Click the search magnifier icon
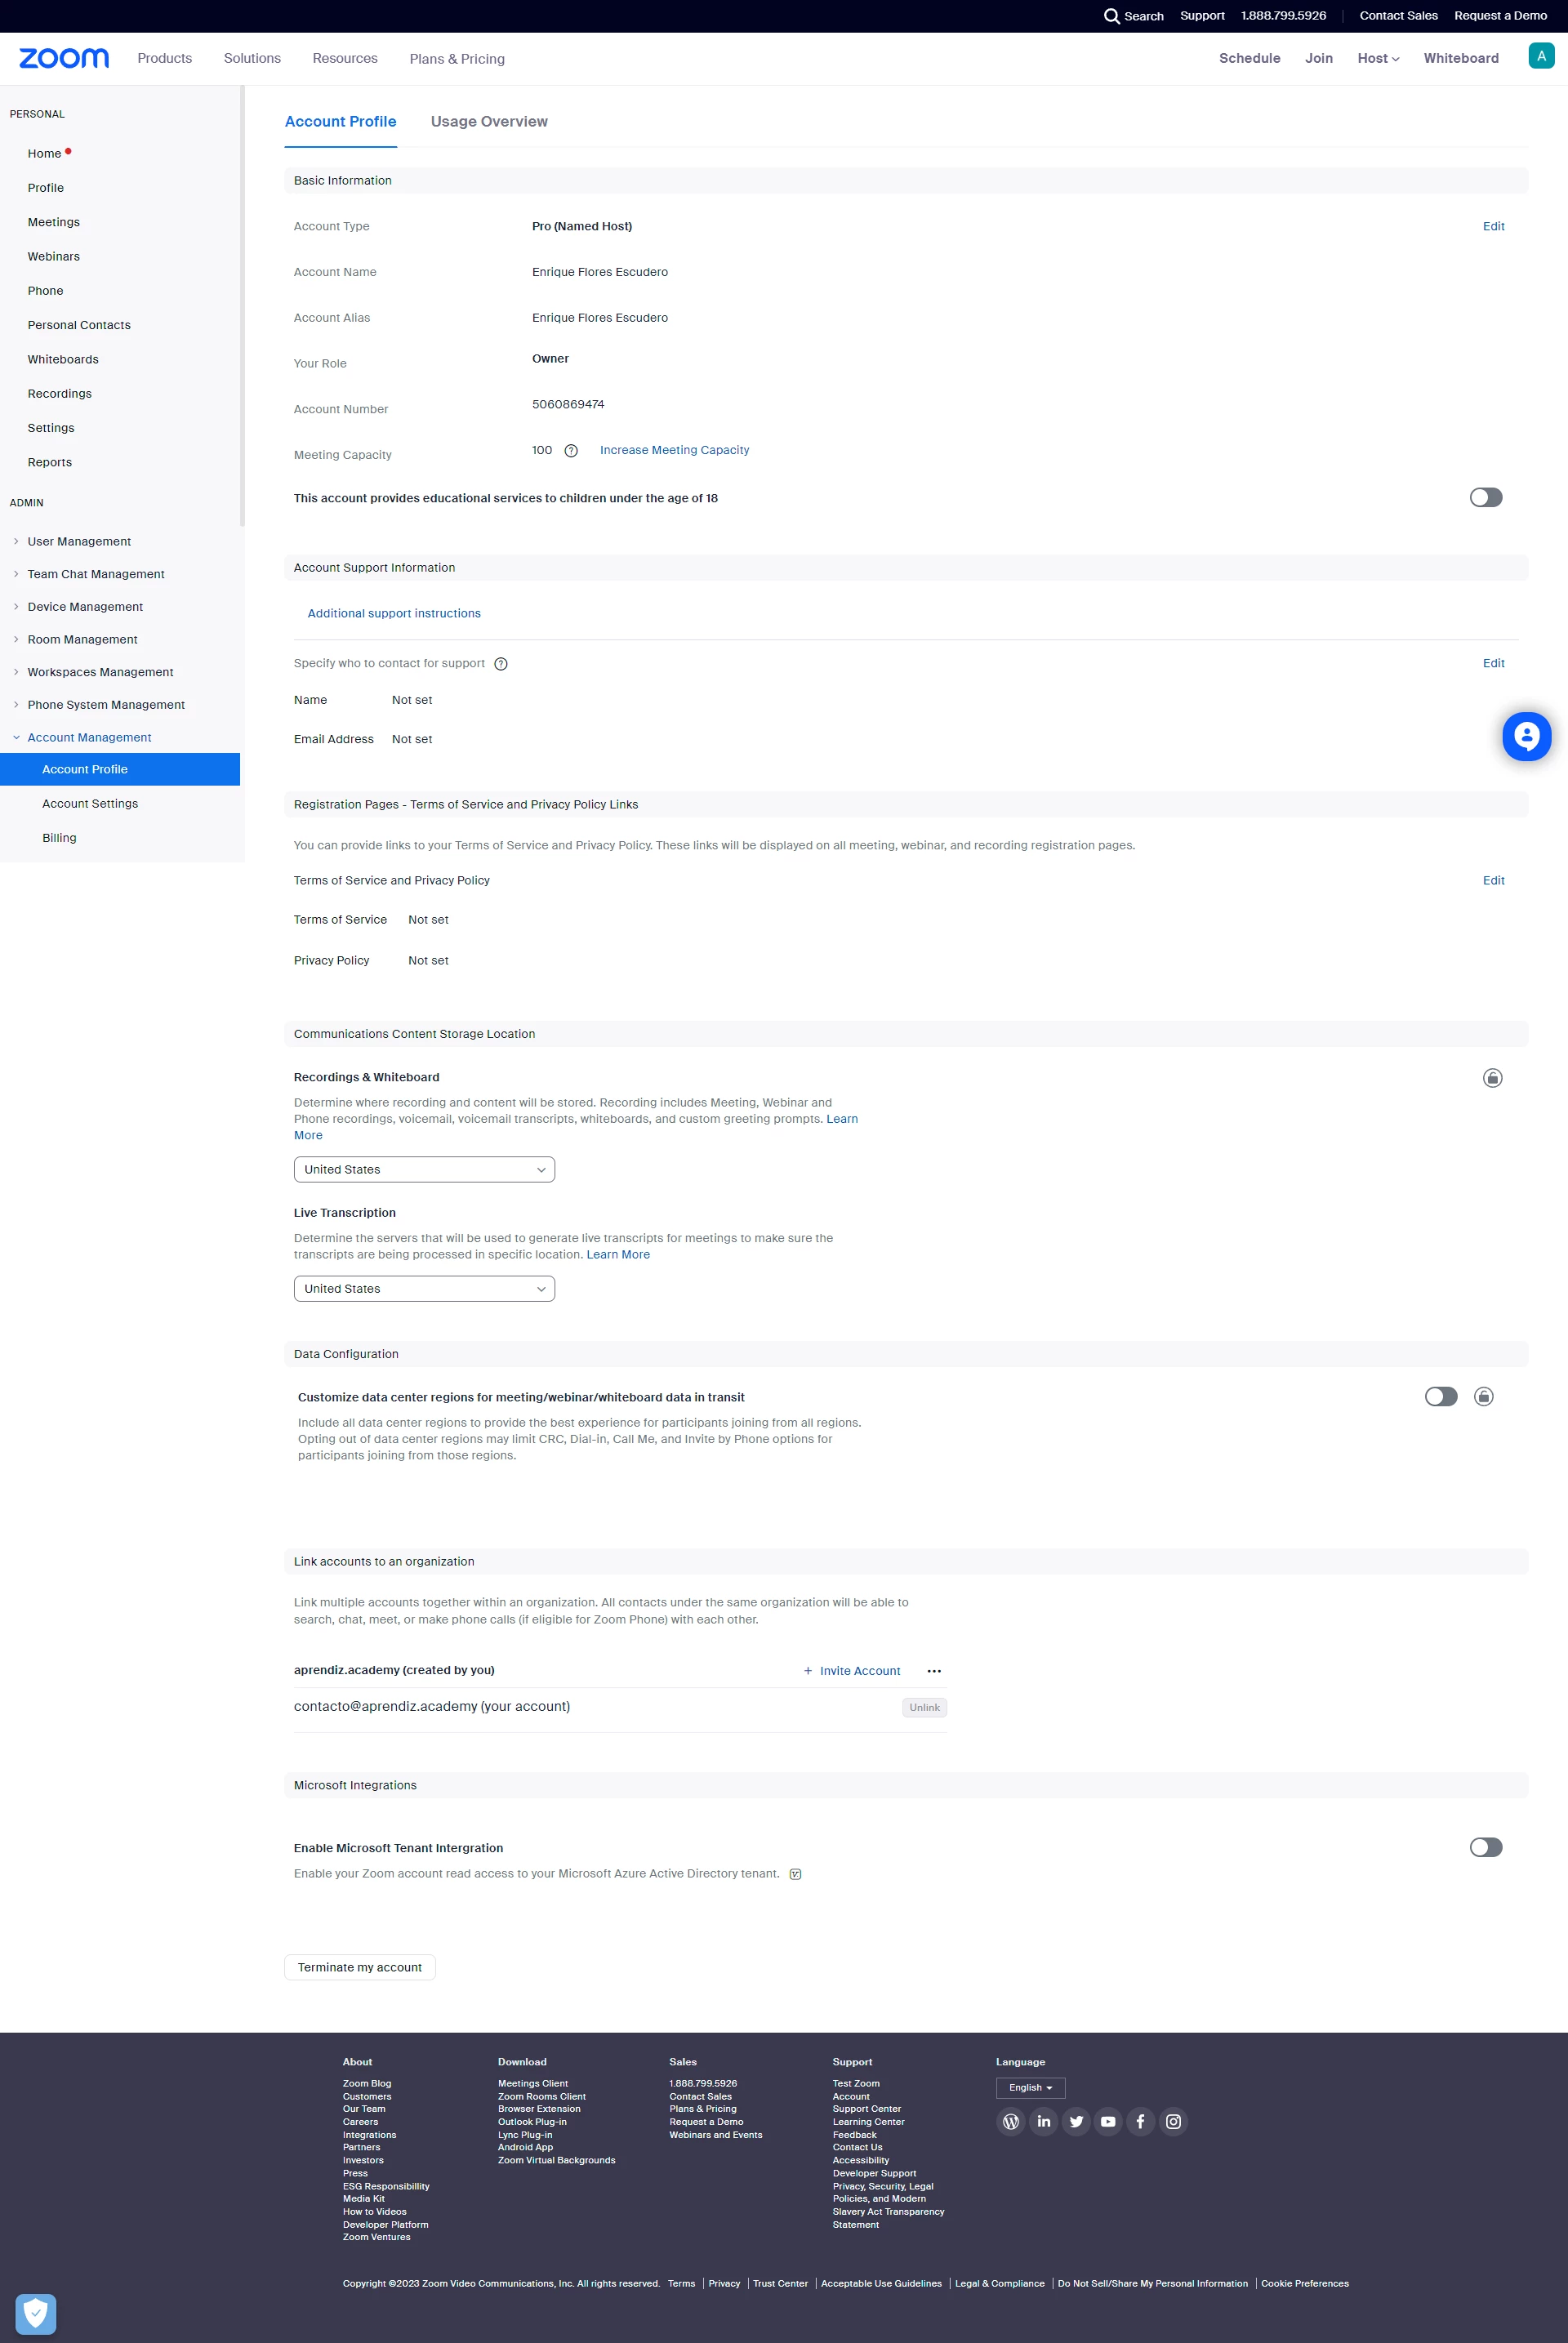Screen dimensions: 1568x2343 [x=1111, y=16]
